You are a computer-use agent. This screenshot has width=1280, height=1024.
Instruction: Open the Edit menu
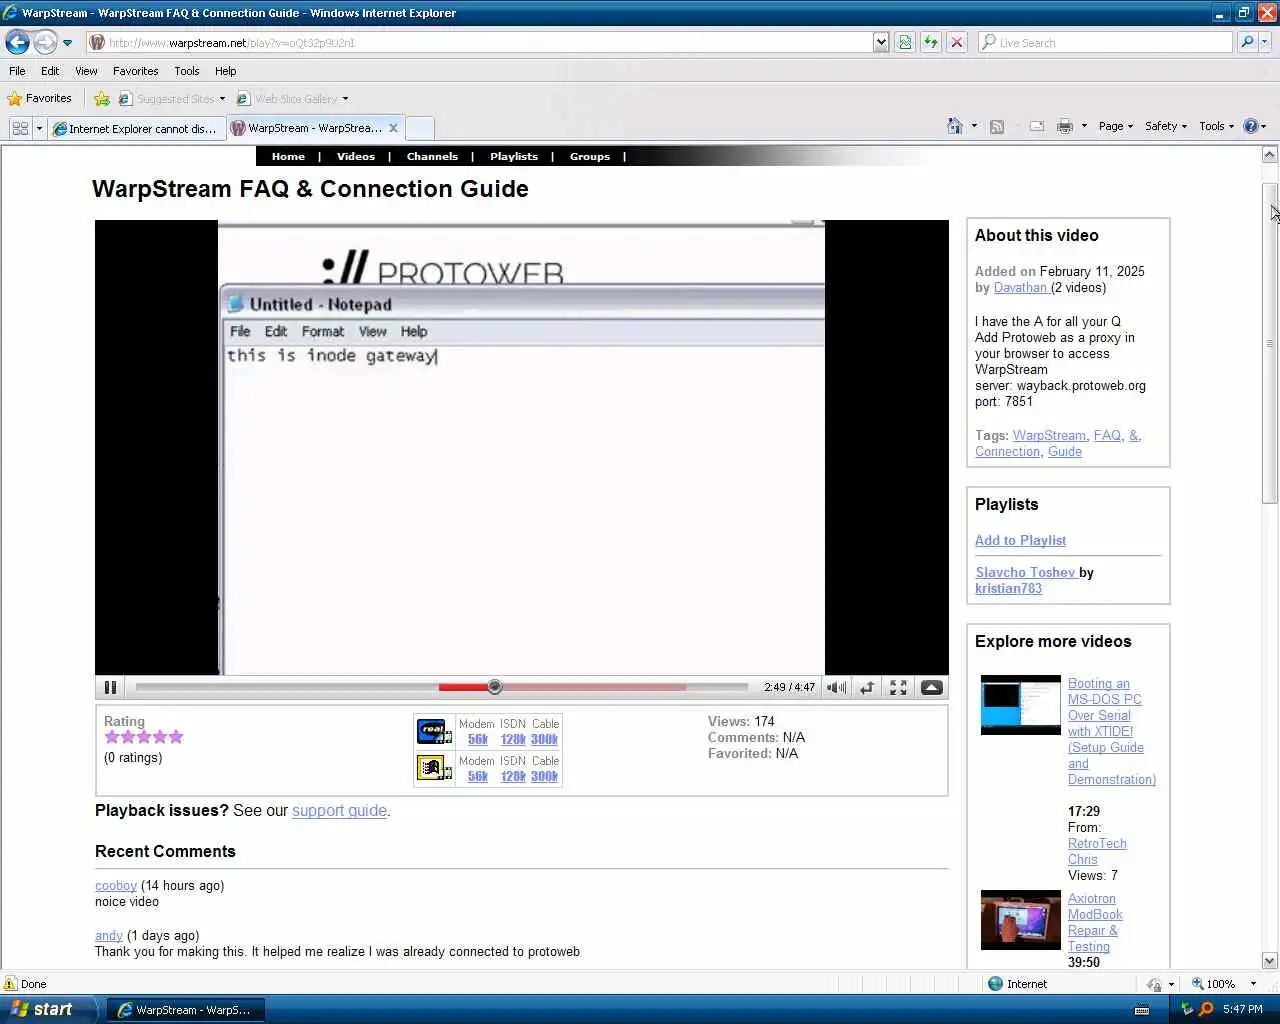click(x=50, y=71)
